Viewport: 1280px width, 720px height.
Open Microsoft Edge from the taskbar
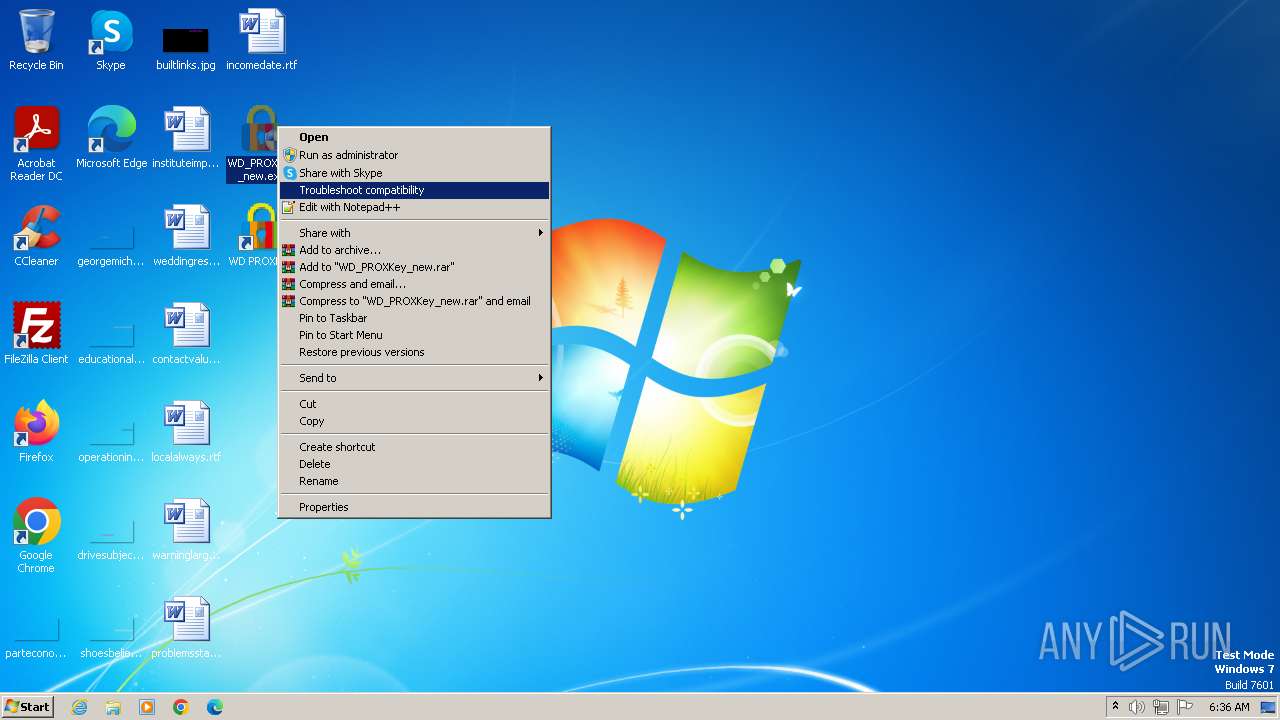click(215, 707)
